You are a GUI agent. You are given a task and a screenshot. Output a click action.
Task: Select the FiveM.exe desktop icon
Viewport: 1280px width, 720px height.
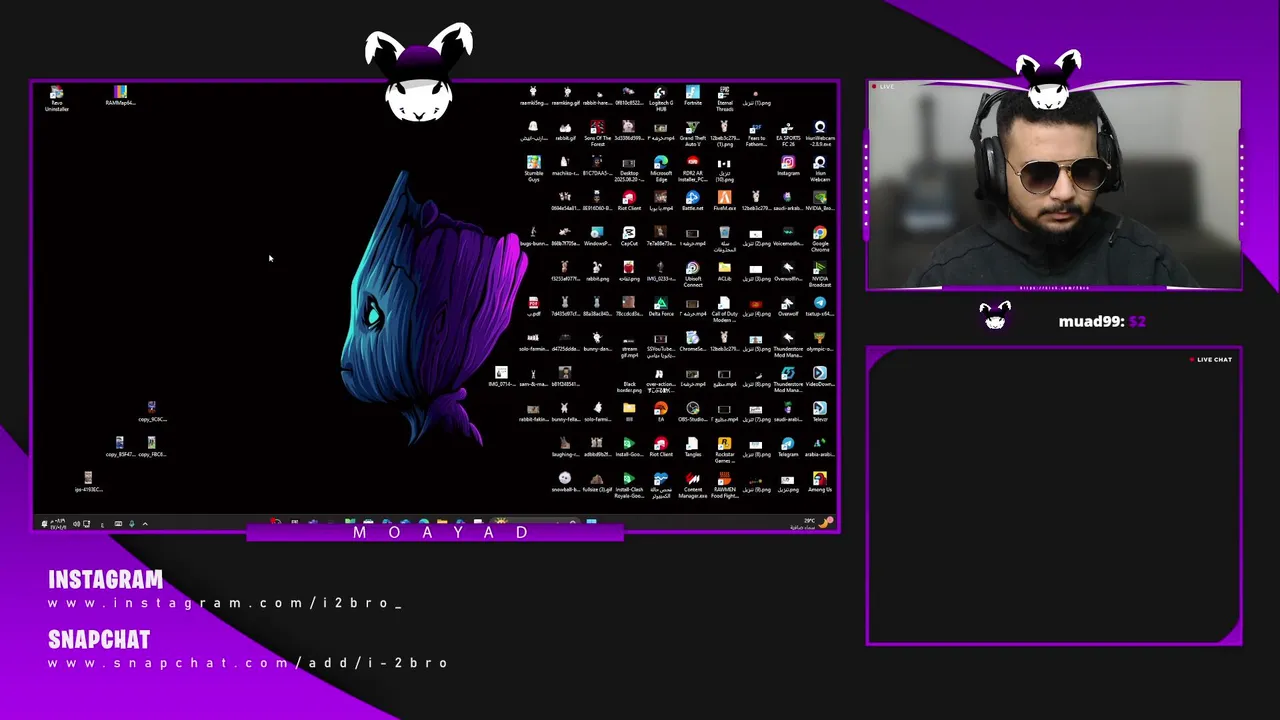(724, 201)
